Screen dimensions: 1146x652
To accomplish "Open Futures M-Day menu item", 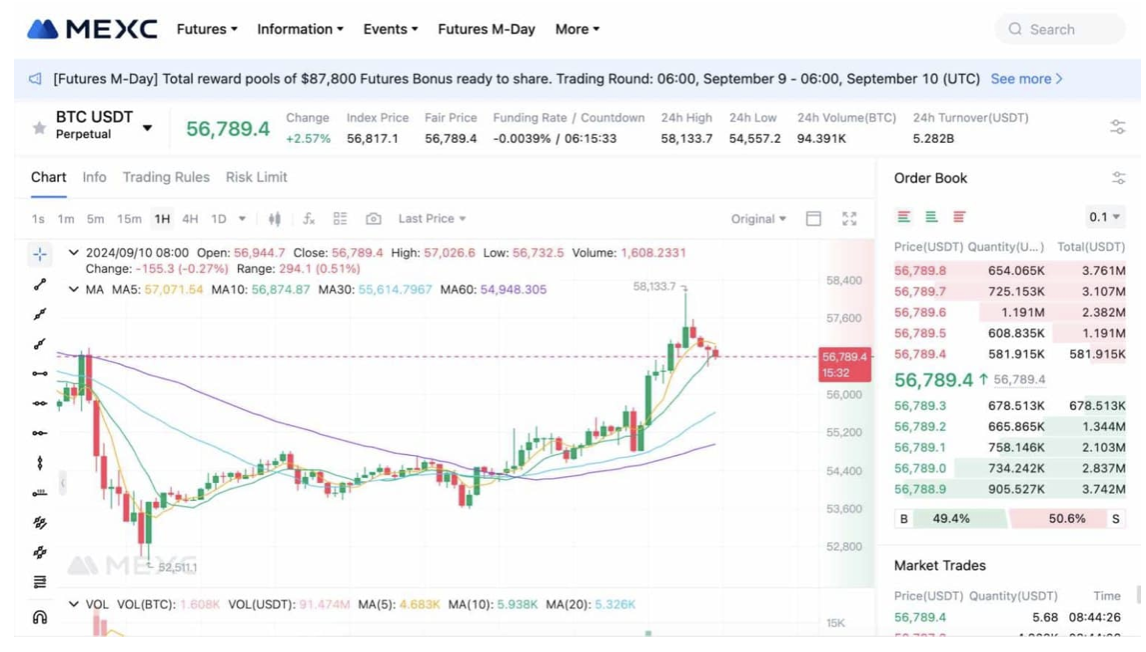I will pyautogui.click(x=486, y=29).
